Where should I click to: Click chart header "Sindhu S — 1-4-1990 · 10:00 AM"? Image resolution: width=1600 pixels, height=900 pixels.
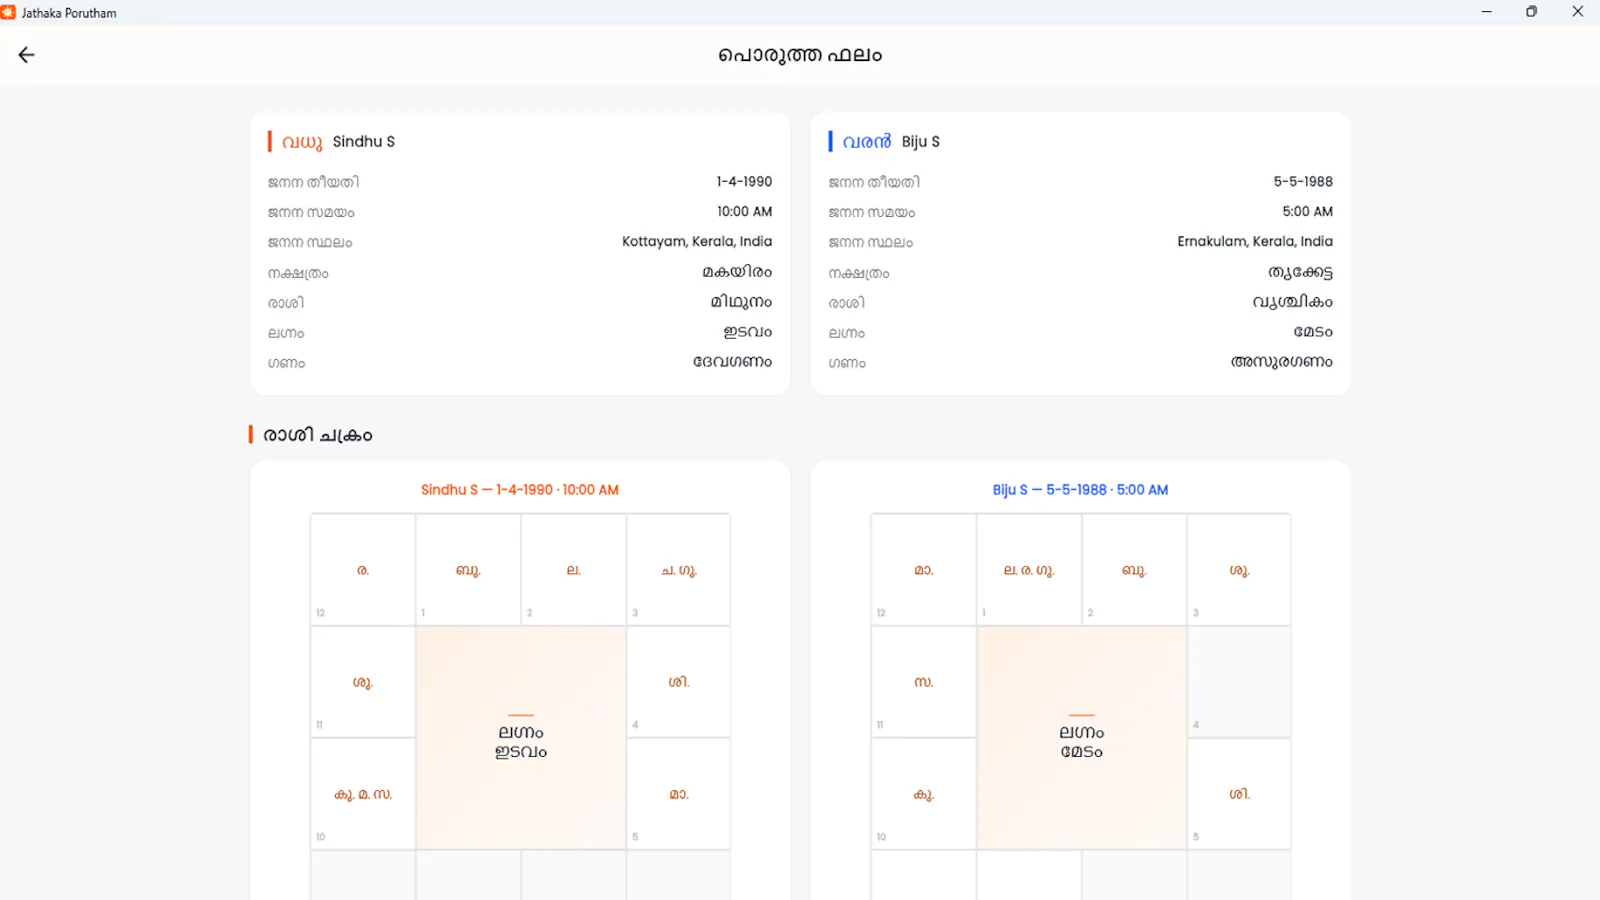(520, 490)
